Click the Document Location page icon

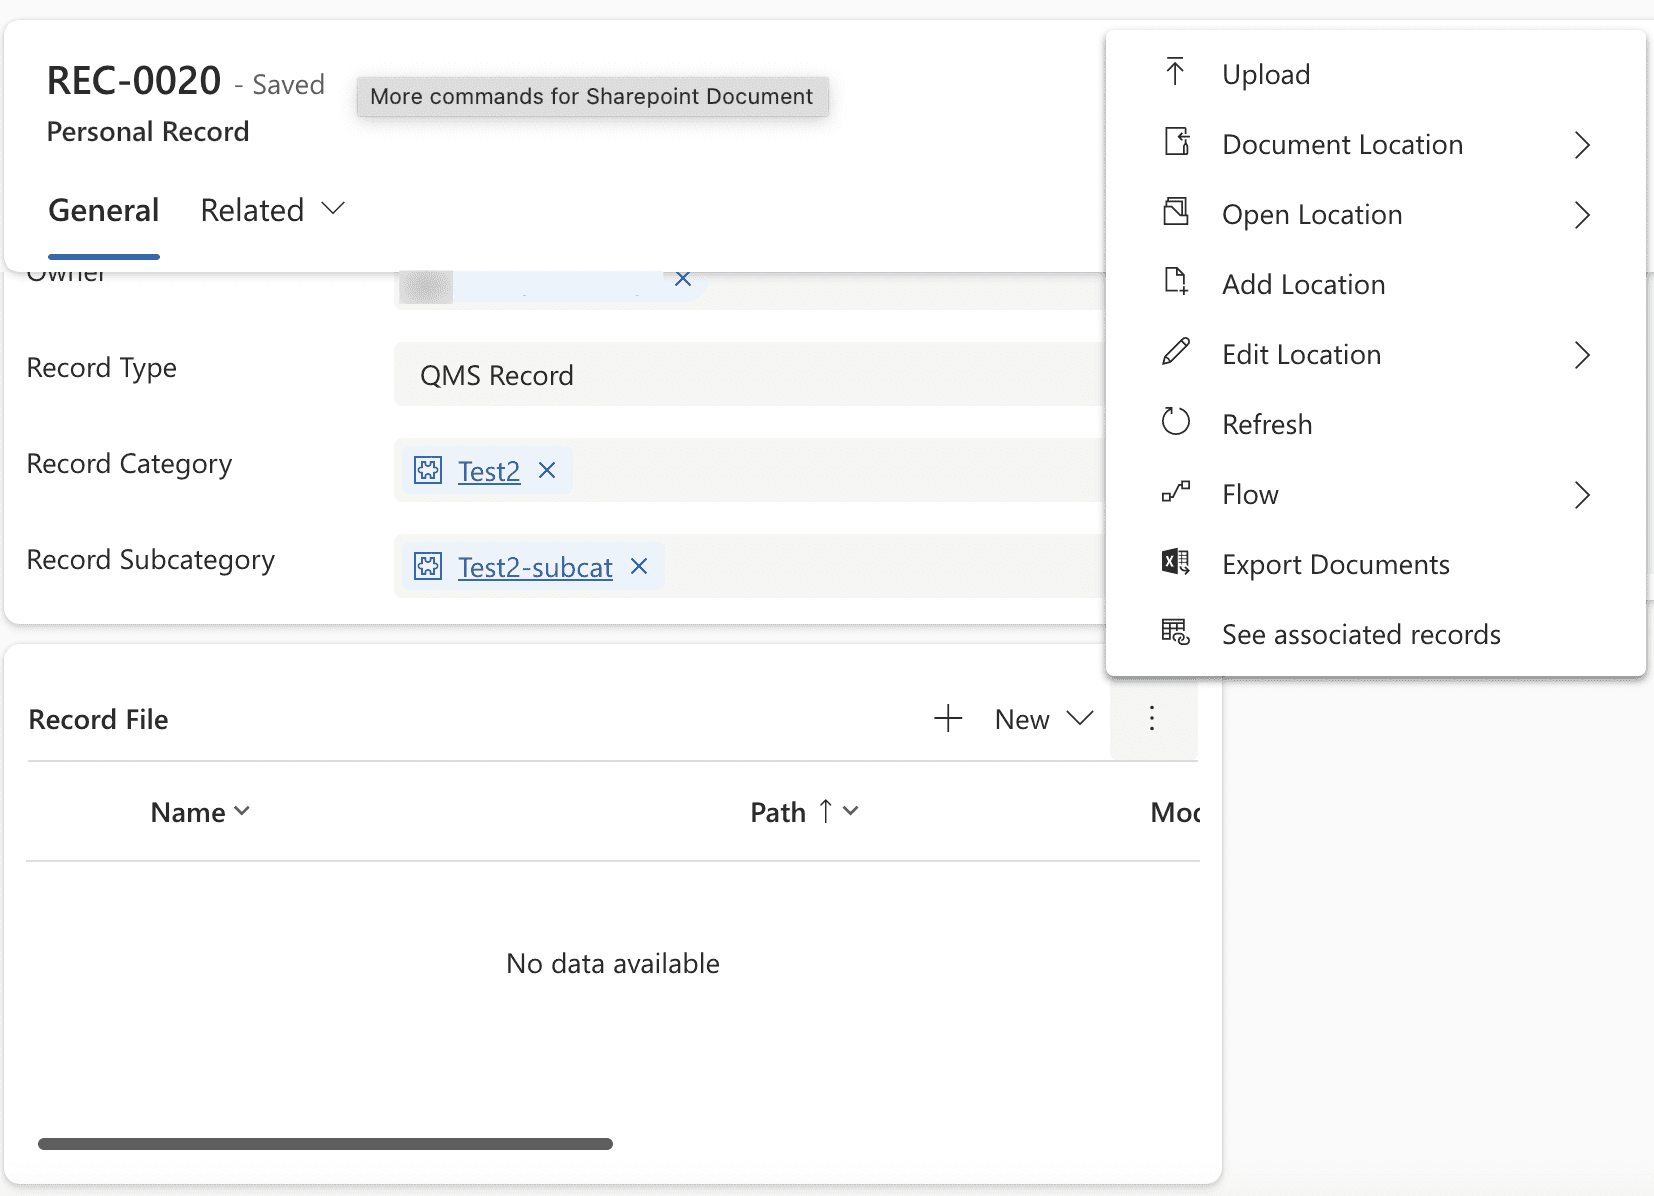coord(1177,142)
